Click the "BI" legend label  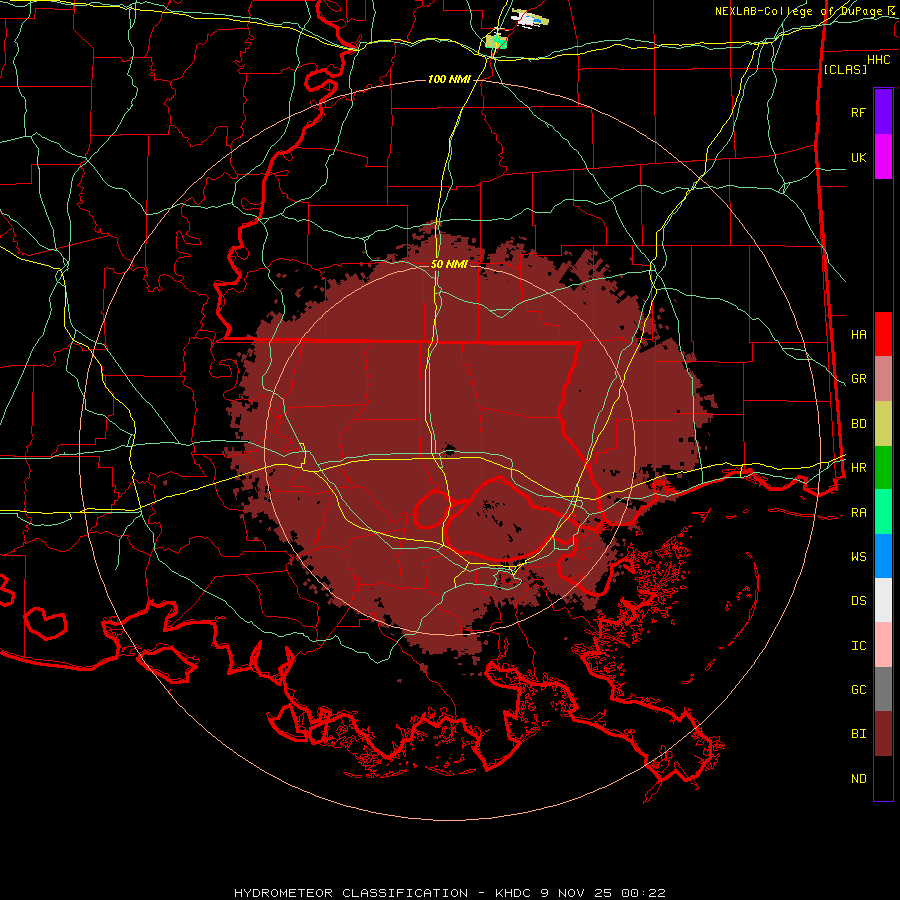point(858,734)
